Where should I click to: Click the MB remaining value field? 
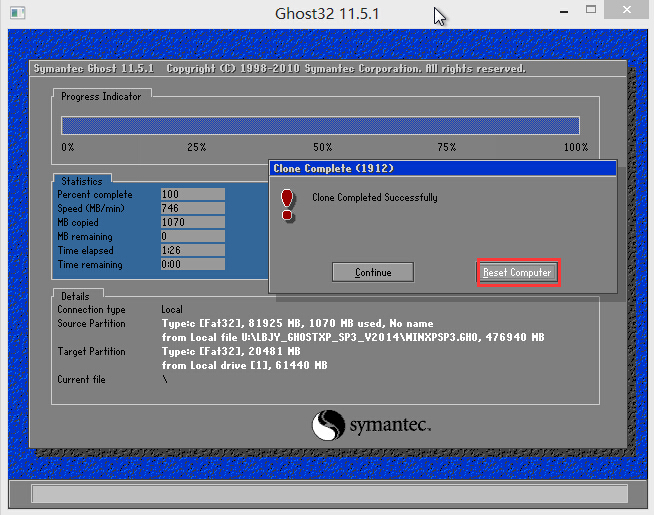(192, 236)
